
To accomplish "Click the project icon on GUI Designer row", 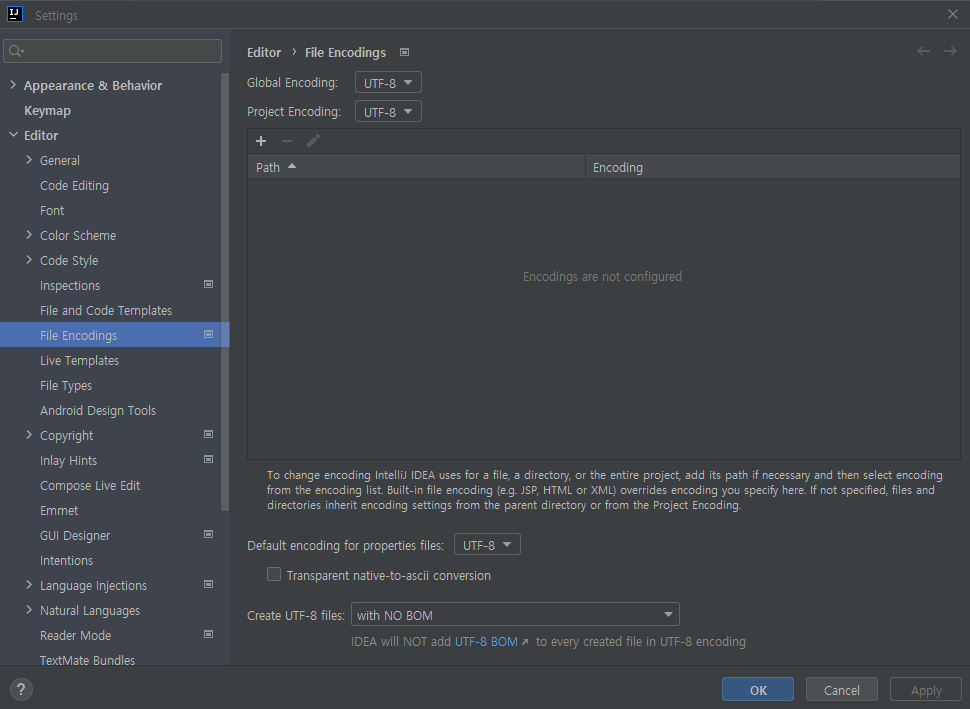I will click(x=208, y=535).
